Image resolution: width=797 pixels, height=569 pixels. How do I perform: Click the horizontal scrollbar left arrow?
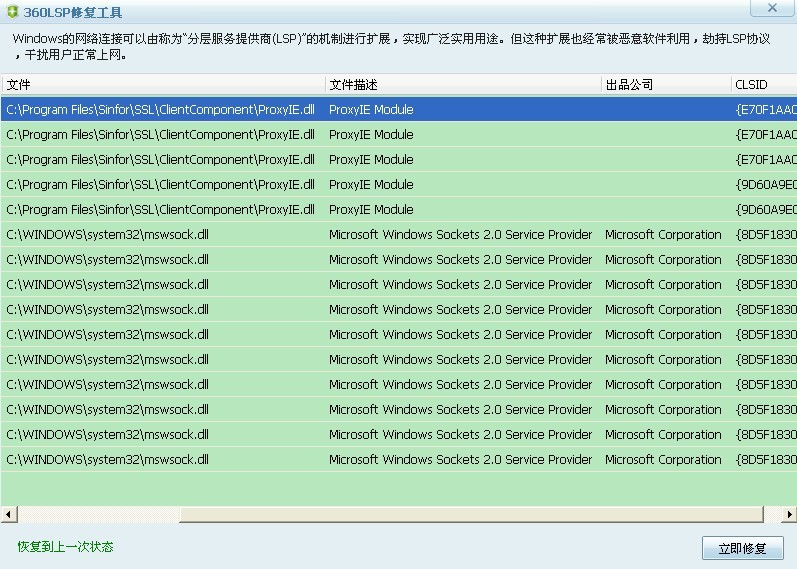tap(9, 514)
